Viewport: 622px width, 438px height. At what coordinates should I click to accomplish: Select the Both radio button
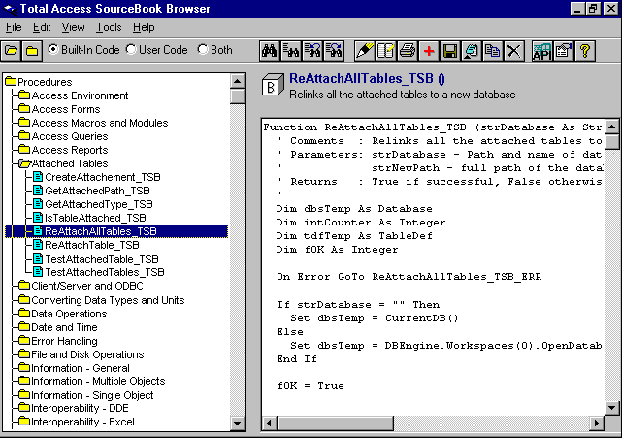click(203, 49)
